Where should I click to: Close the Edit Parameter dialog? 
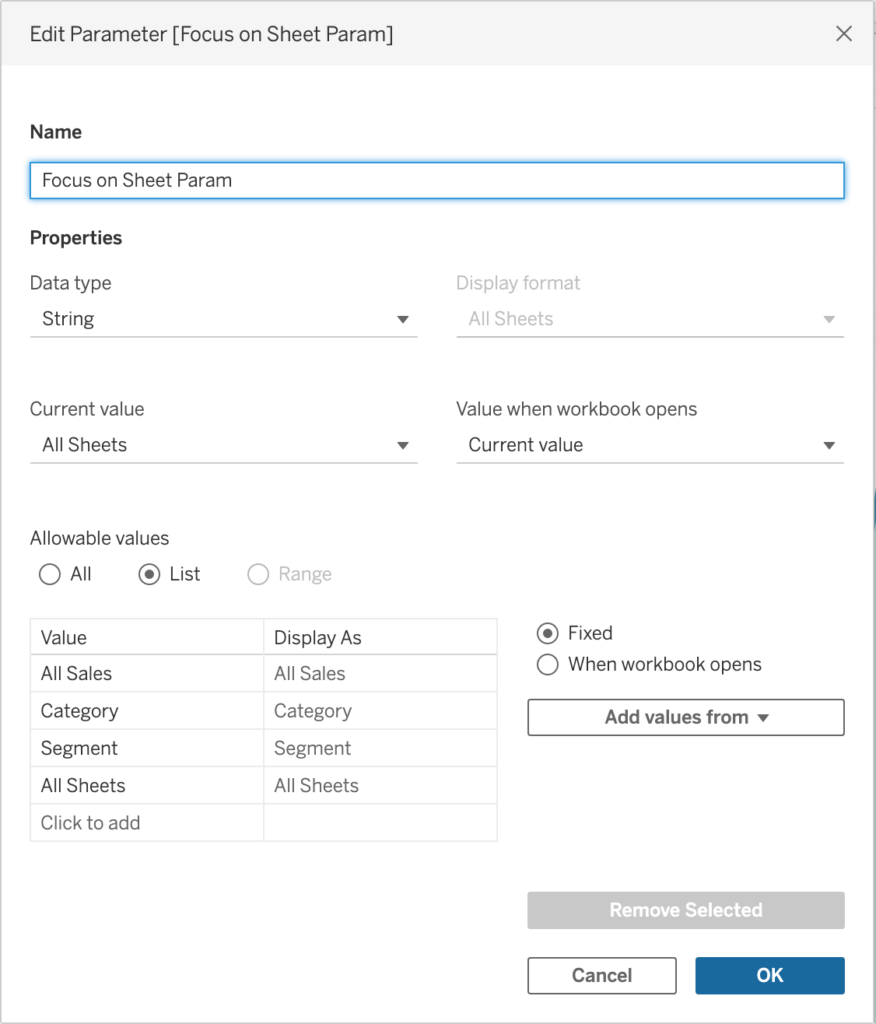844,34
